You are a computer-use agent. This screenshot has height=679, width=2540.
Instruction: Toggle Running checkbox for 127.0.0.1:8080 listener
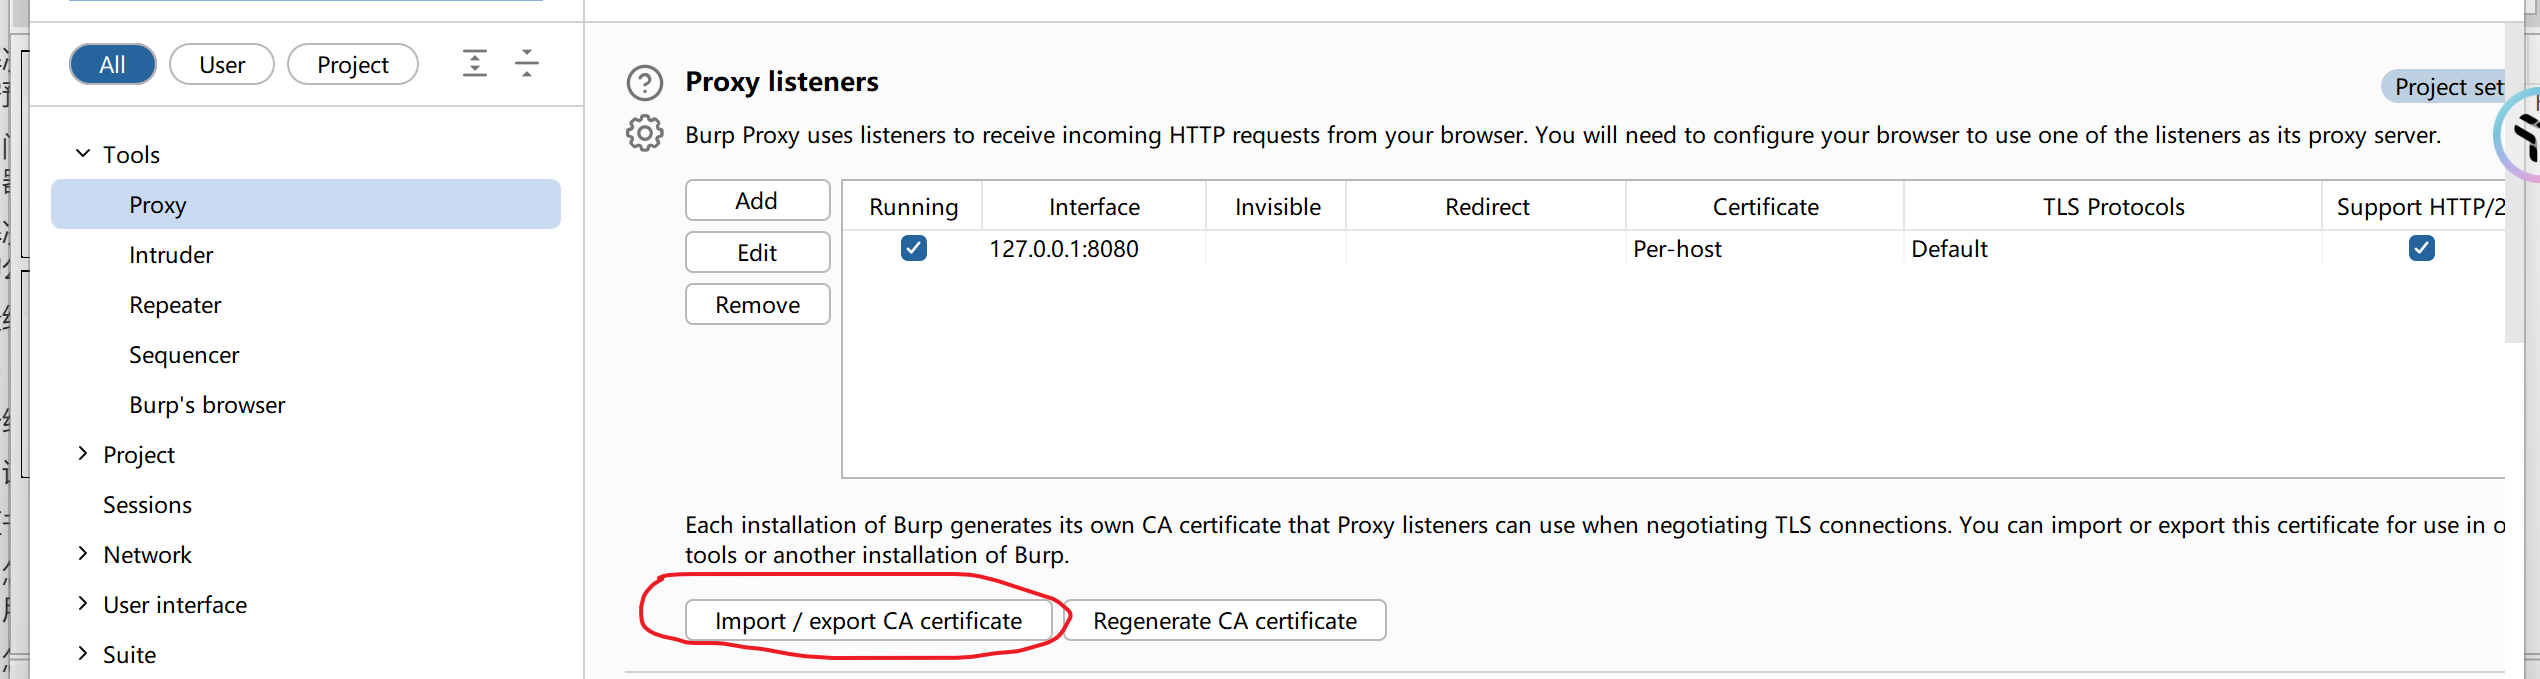tap(914, 248)
